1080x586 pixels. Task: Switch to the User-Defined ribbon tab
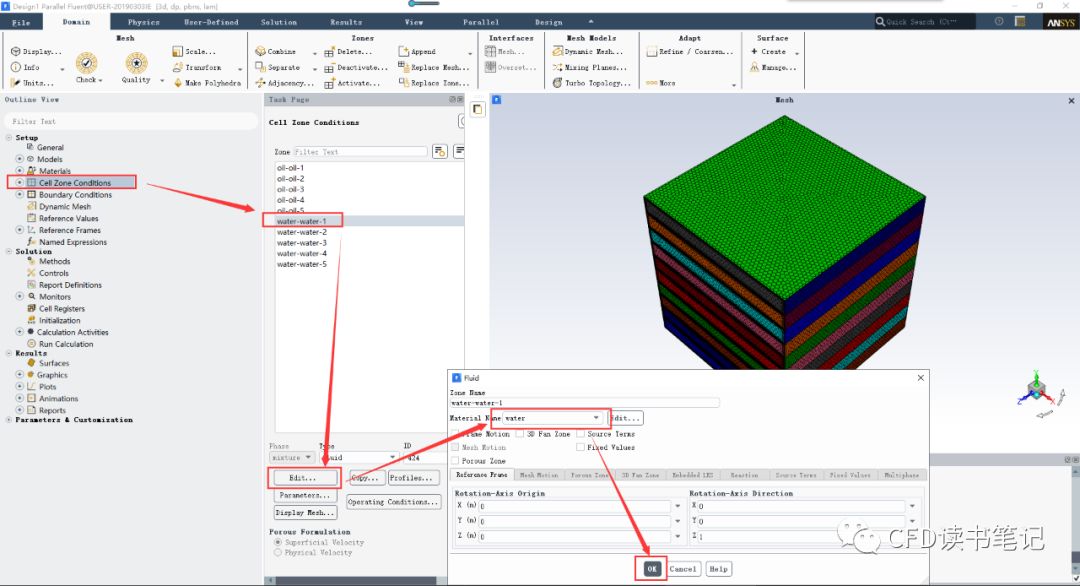pos(211,22)
